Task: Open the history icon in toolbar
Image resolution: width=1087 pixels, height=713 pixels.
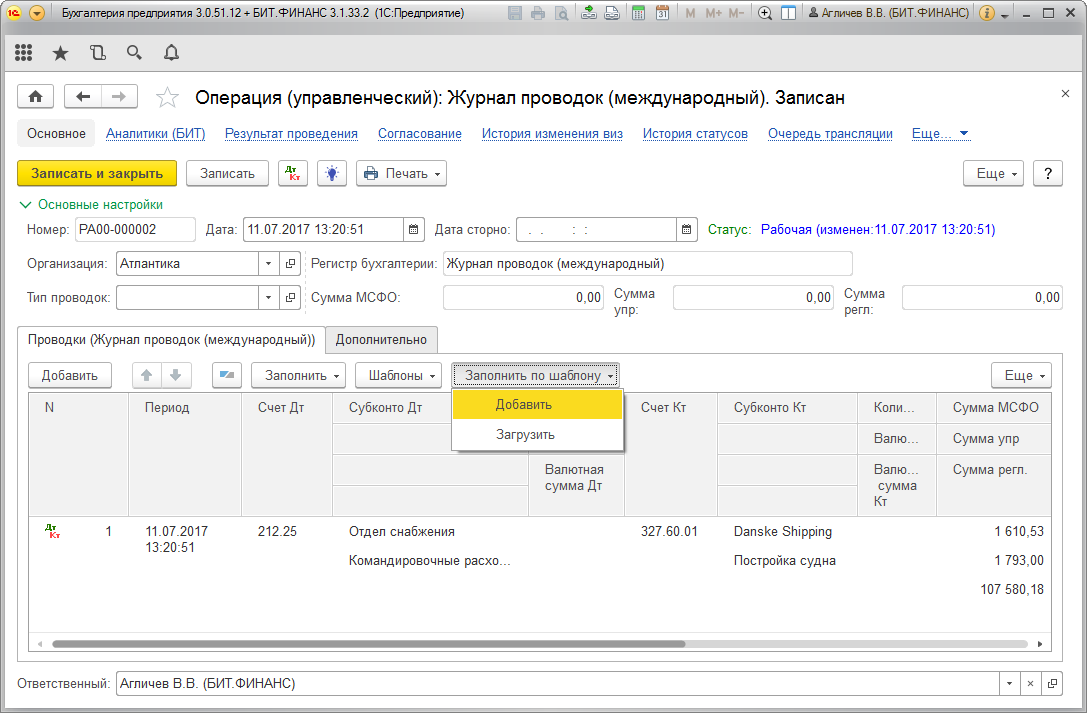Action: pyautogui.click(x=97, y=53)
